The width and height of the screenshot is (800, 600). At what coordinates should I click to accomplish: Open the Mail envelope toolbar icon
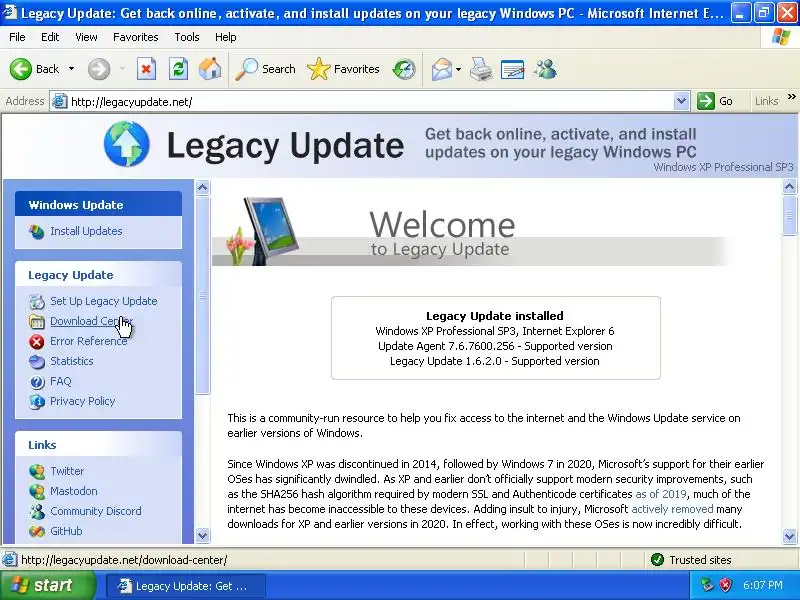442,69
